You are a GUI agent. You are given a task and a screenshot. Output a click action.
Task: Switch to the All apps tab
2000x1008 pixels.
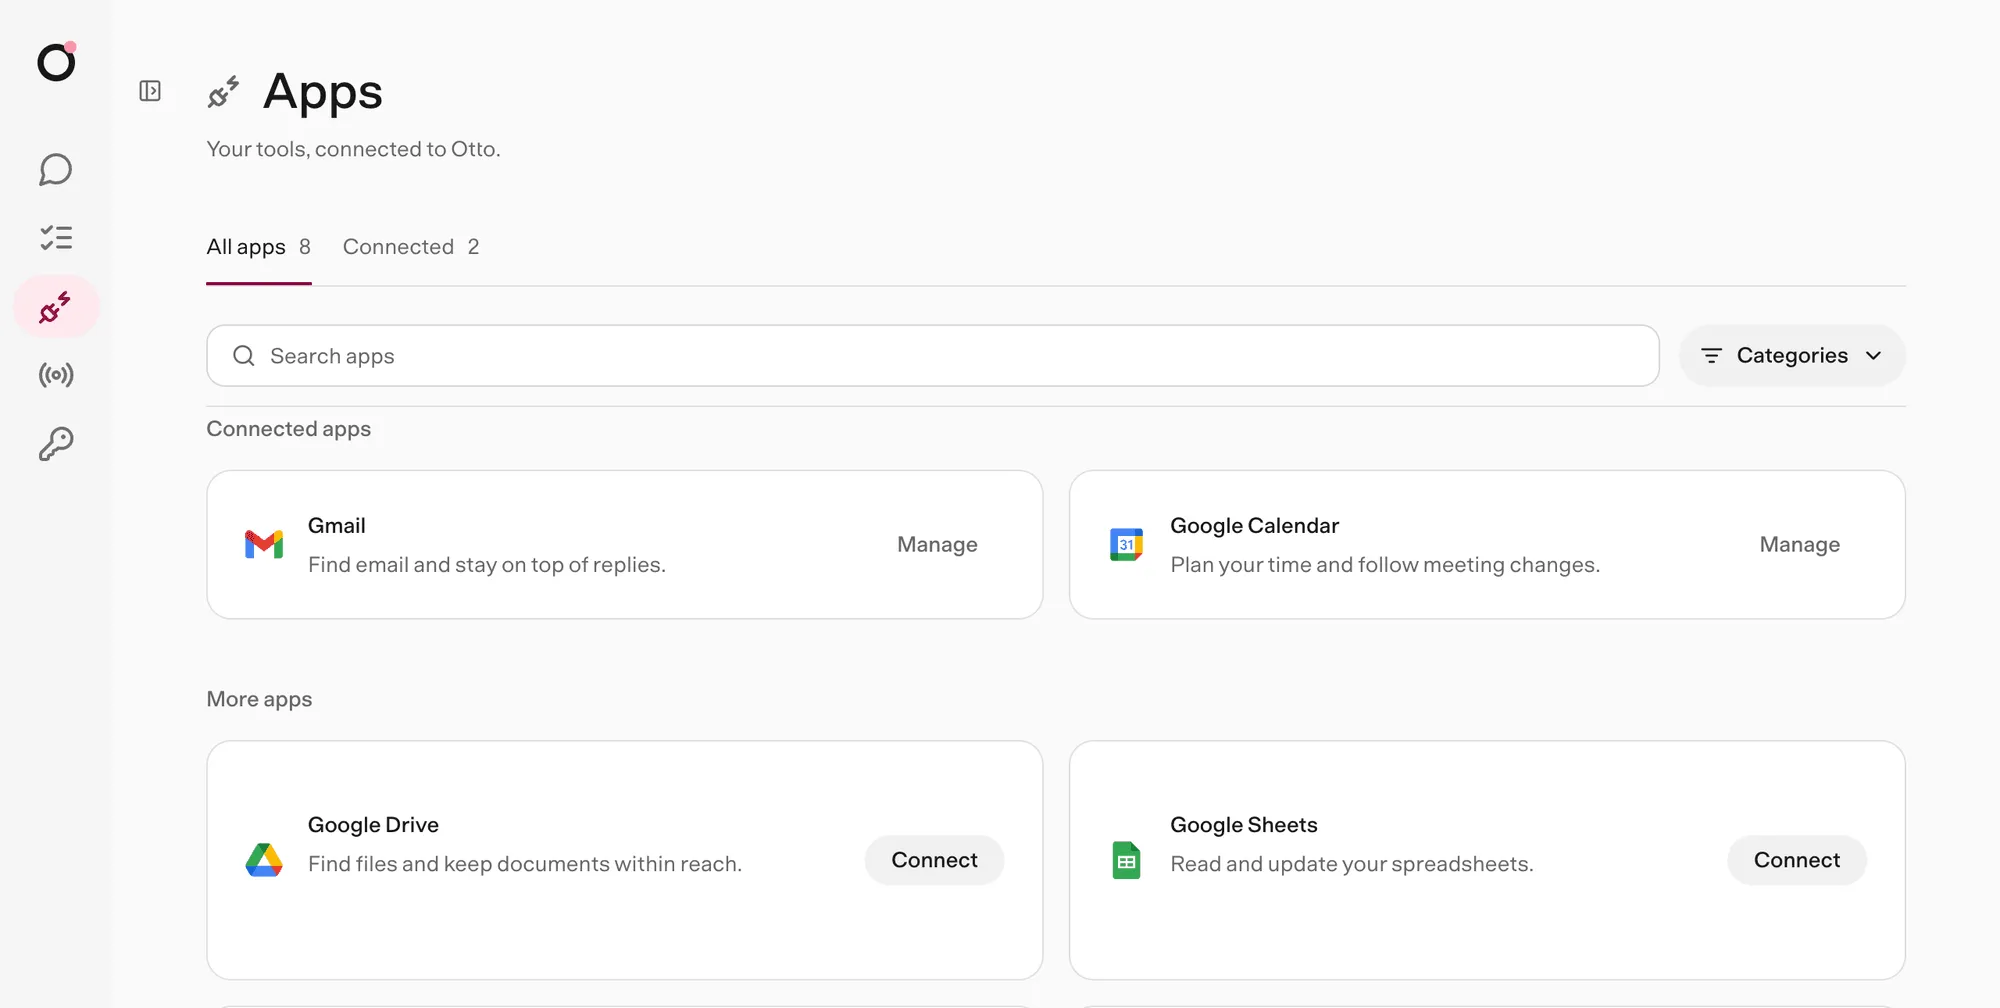258,247
